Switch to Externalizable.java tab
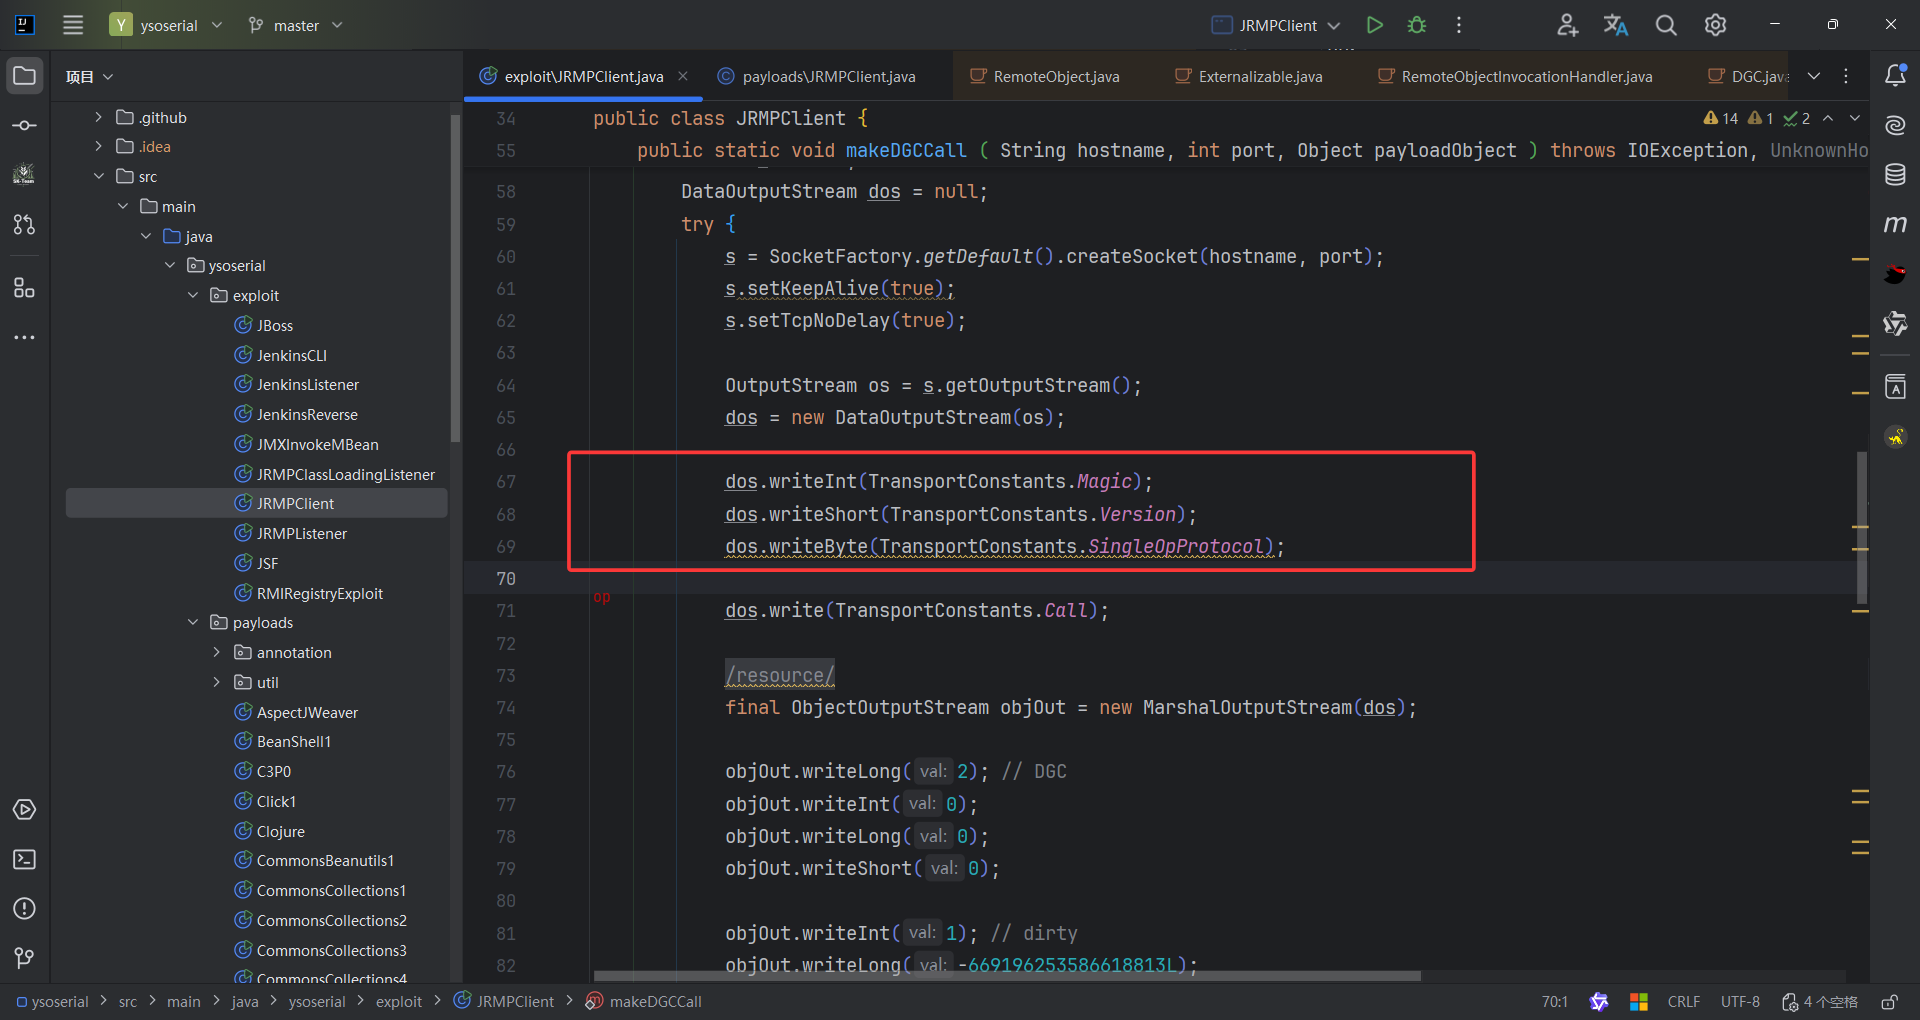 (1249, 76)
